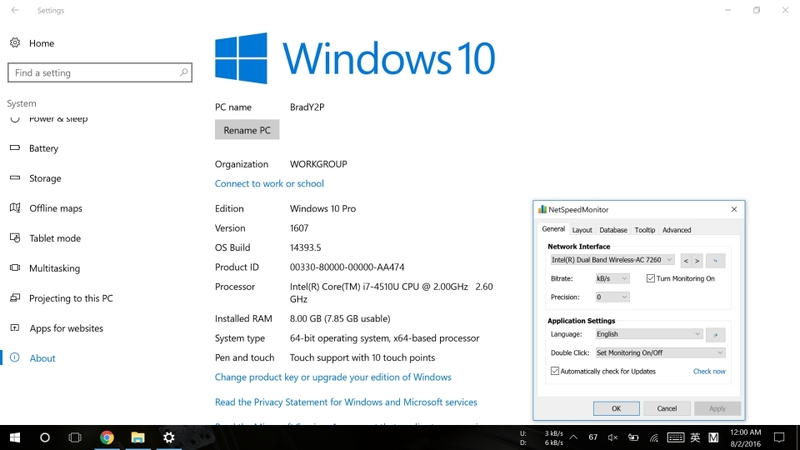The image size is (800, 450).
Task: Click OS Build value 14393.5
Action: [x=305, y=247]
